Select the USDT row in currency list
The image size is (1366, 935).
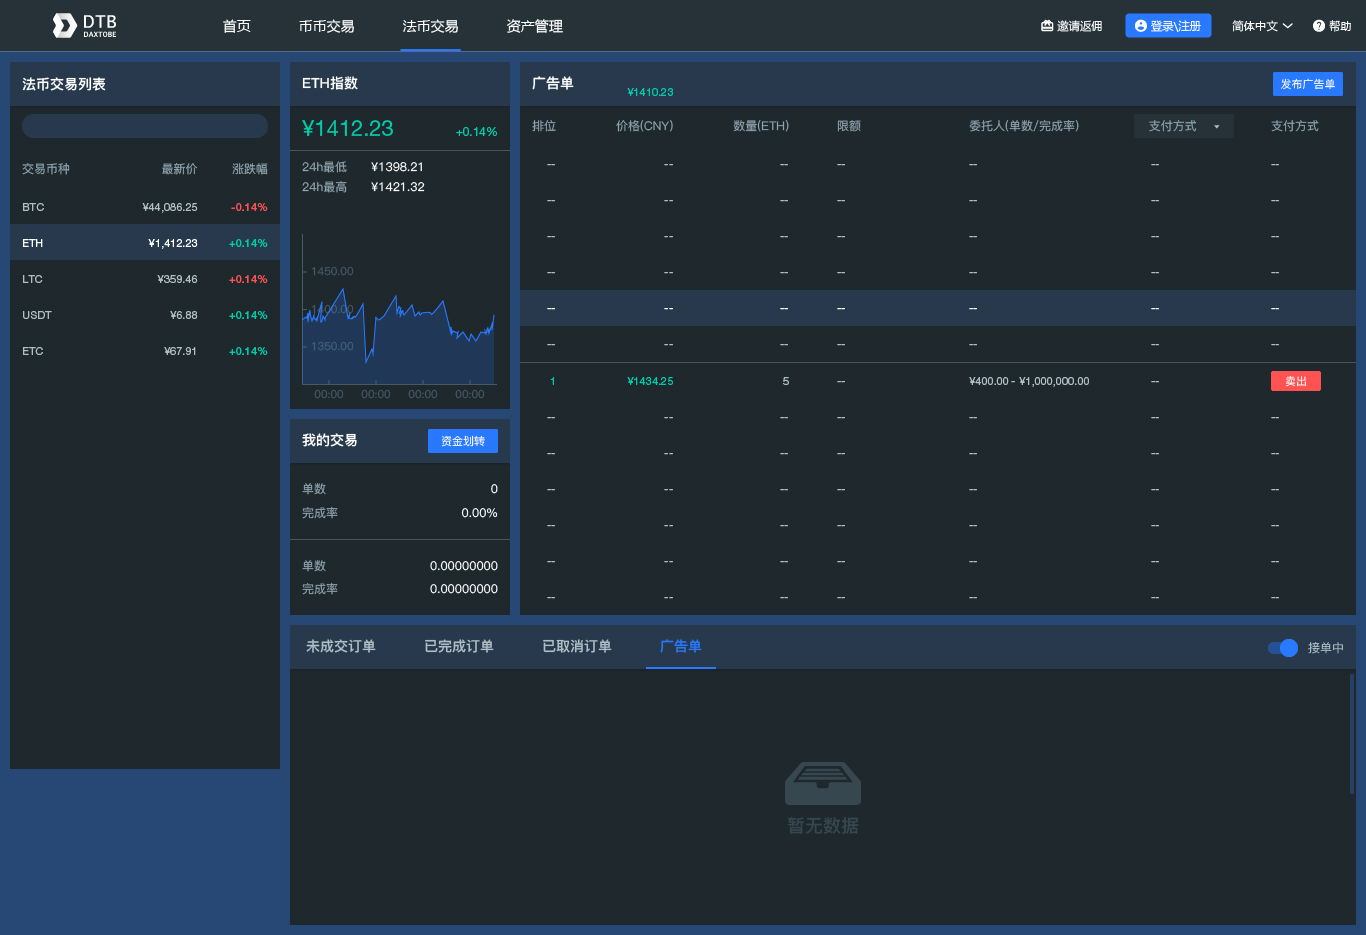pos(145,315)
